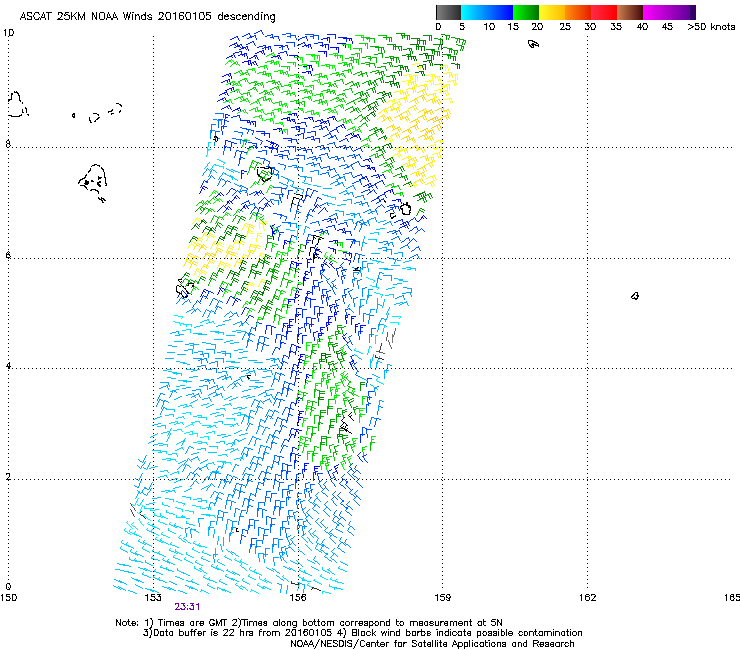Click the '5' label under the color bar
The width and height of the screenshot is (740, 650).
tap(462, 26)
